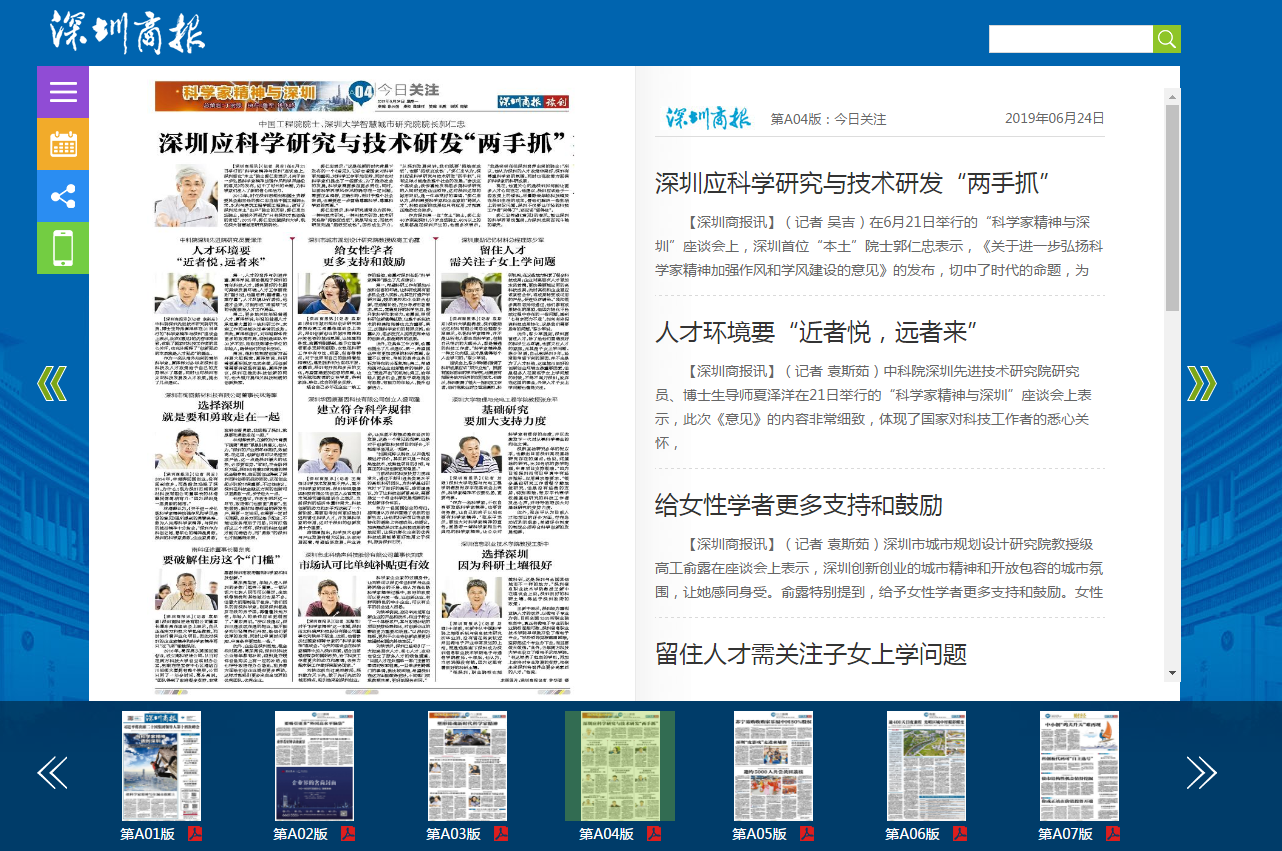This screenshot has width=1282, height=851.
Task: Open the purple hamburger menu
Action: click(x=63, y=92)
